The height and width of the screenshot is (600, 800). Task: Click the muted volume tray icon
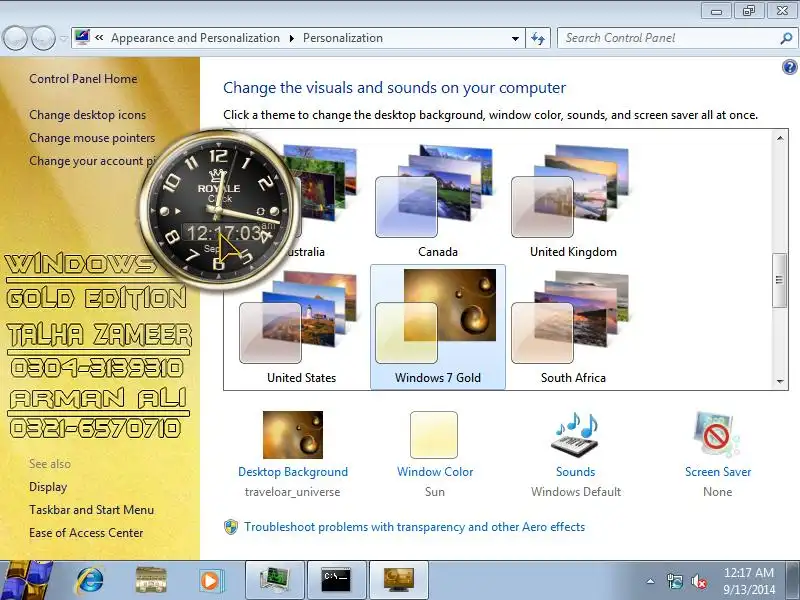pyautogui.click(x=698, y=581)
